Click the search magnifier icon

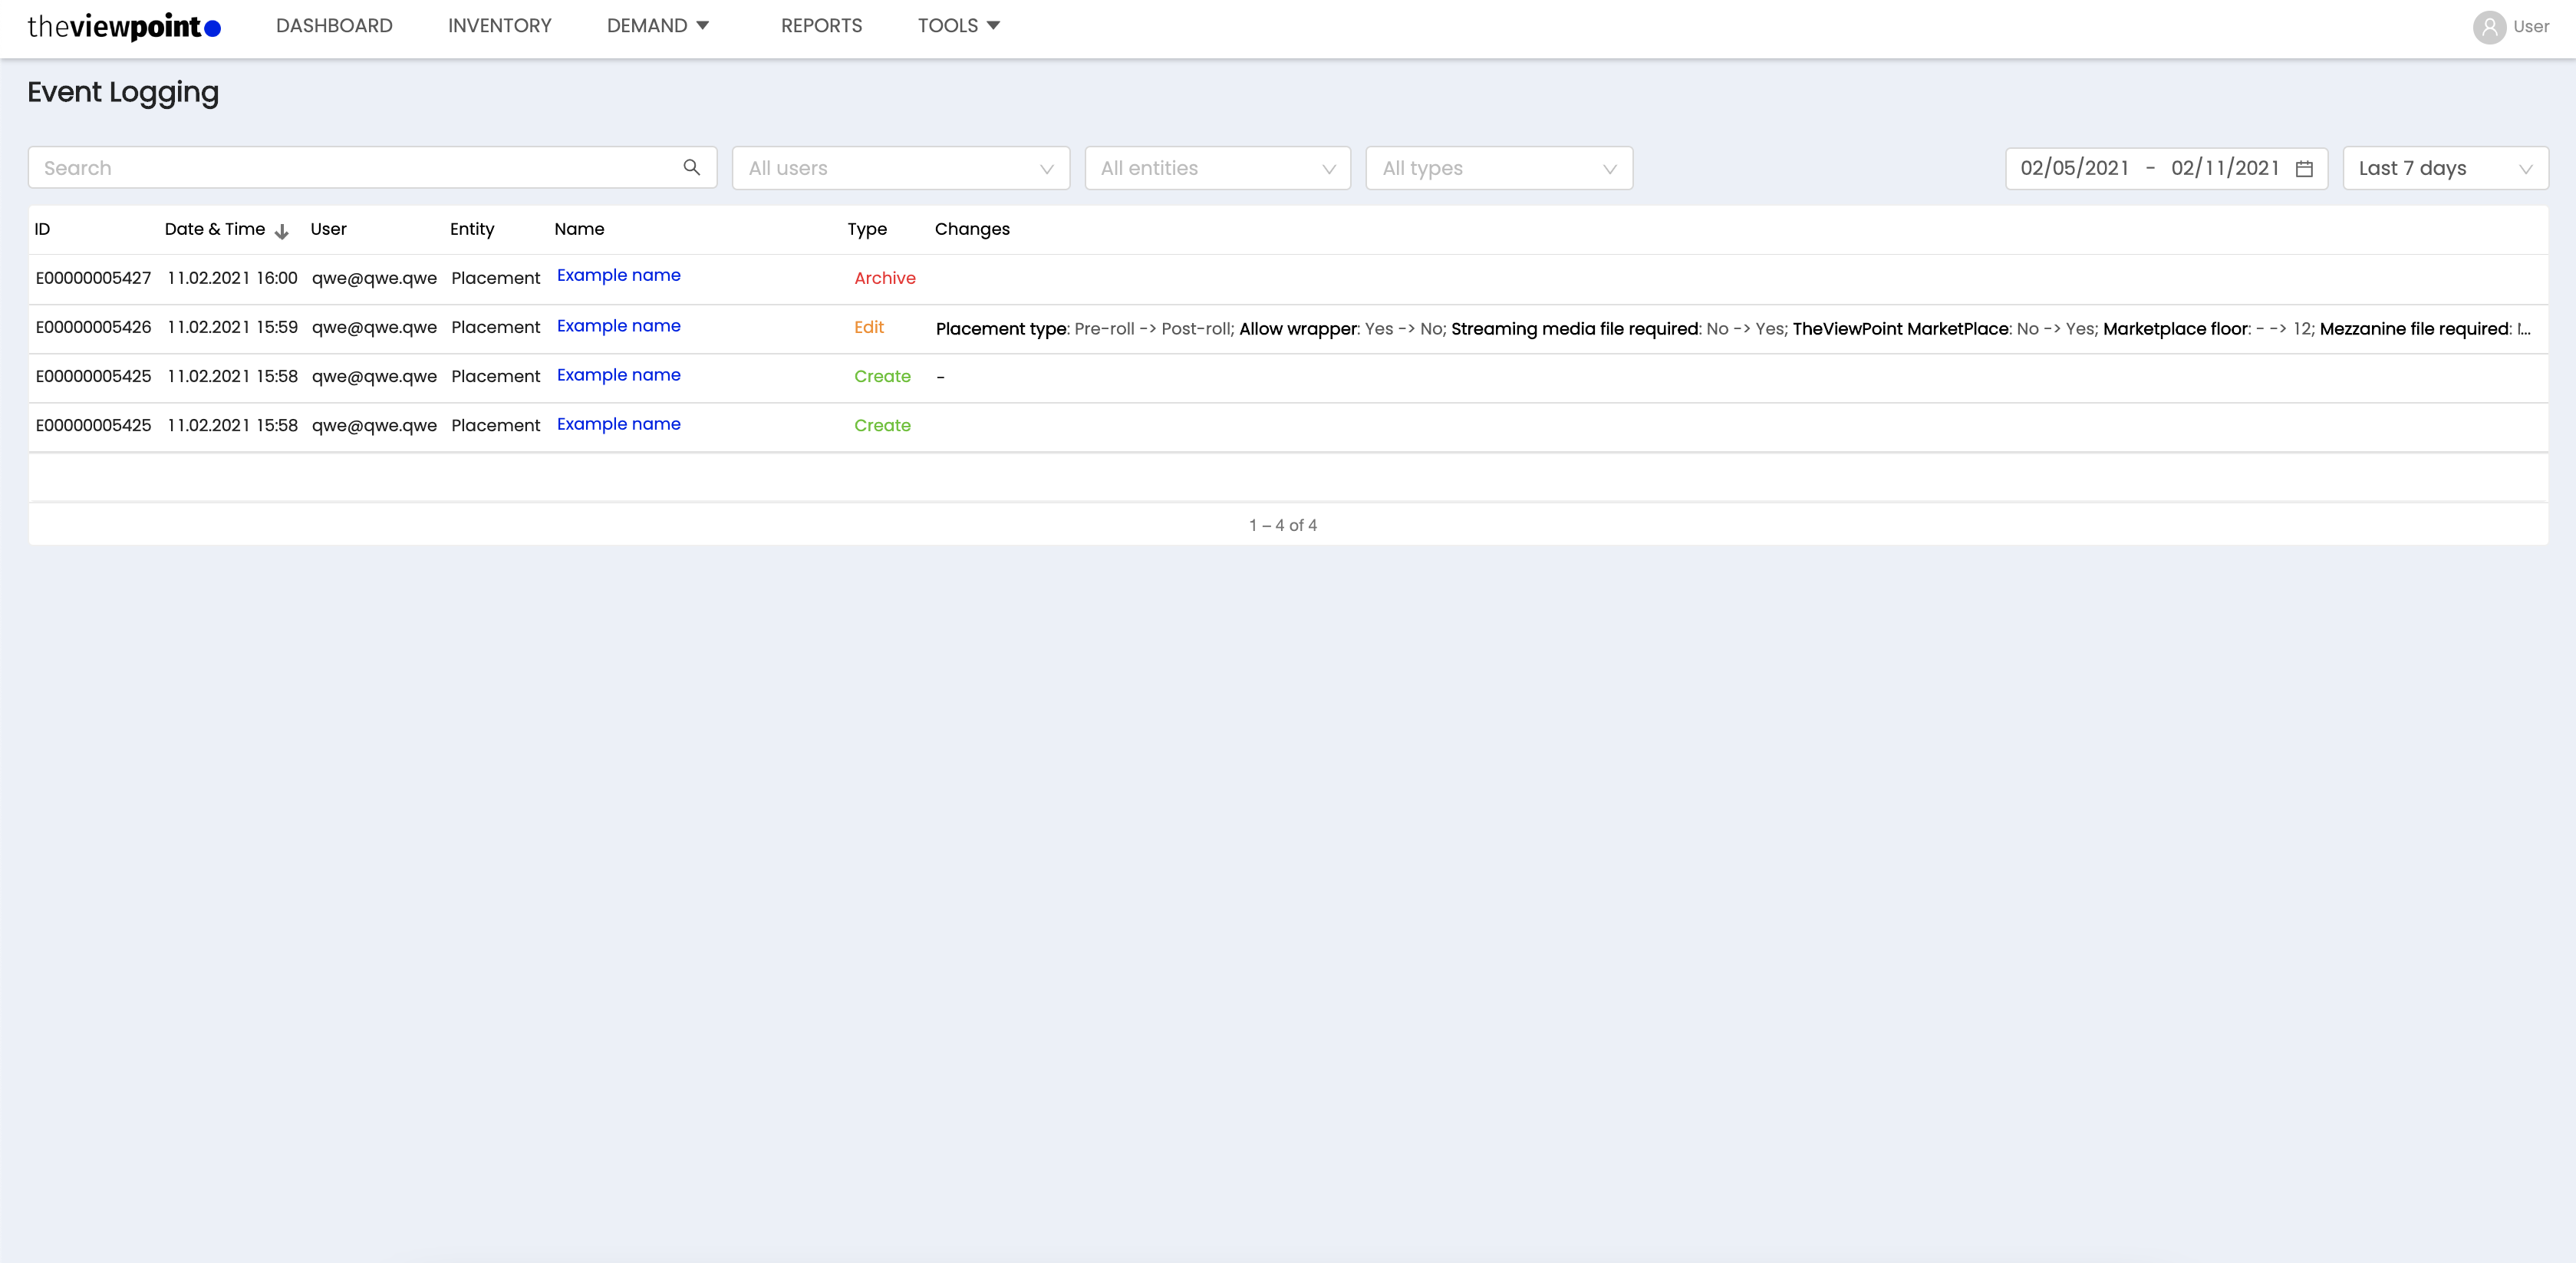[691, 167]
